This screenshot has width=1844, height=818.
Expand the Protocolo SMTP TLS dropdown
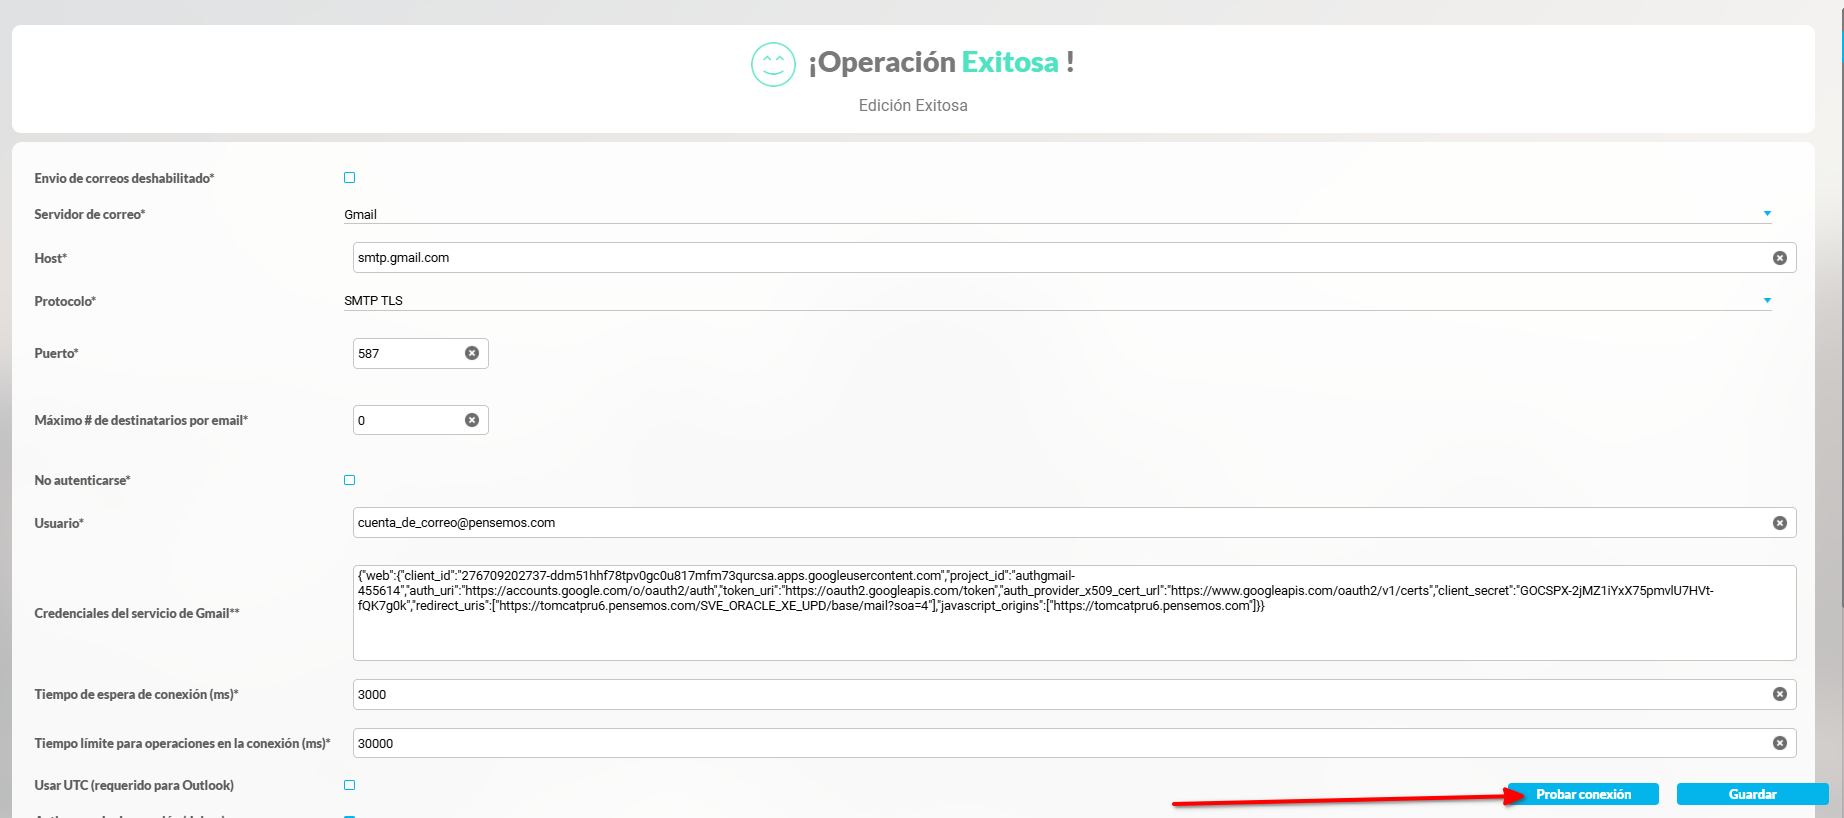[x=1766, y=301]
